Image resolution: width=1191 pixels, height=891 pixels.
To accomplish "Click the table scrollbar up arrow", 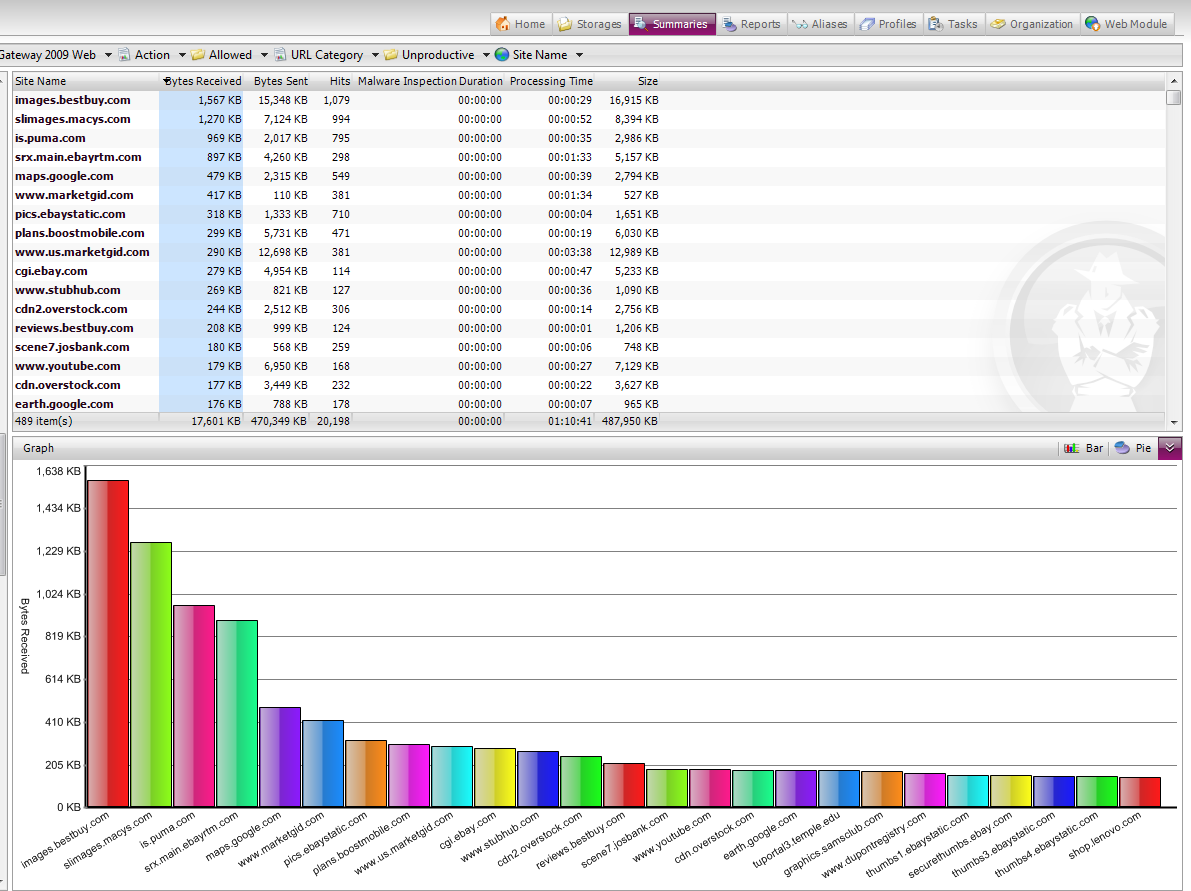I will (x=1174, y=81).
